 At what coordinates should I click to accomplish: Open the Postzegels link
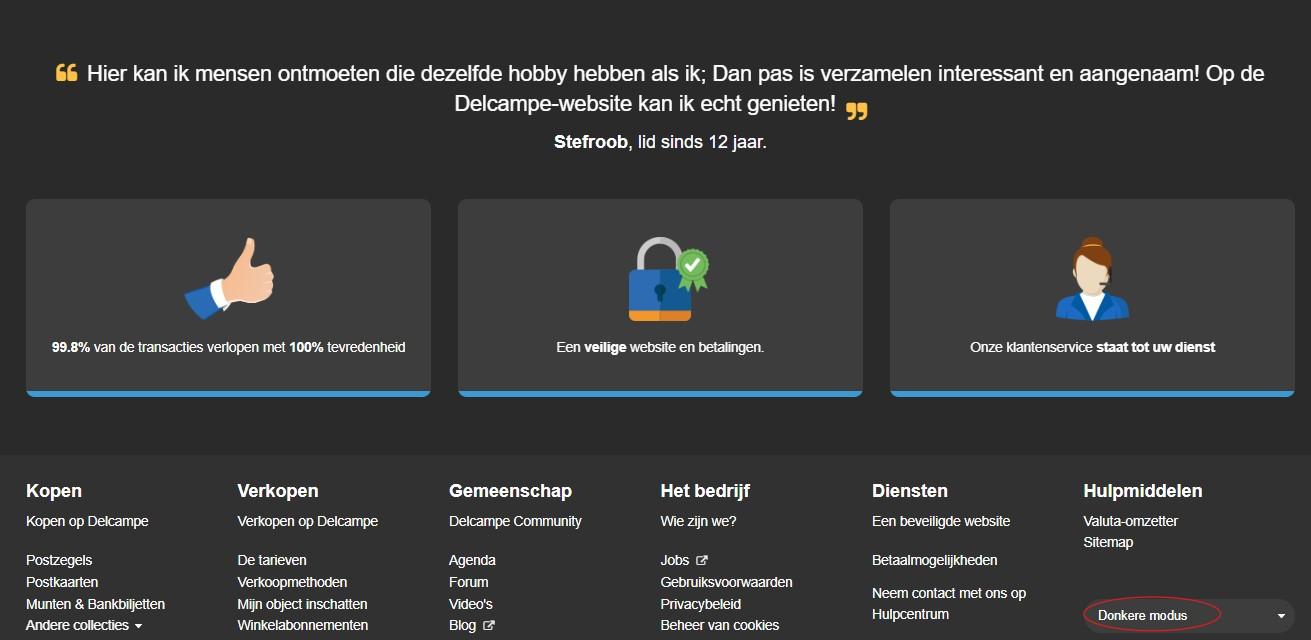pos(59,560)
